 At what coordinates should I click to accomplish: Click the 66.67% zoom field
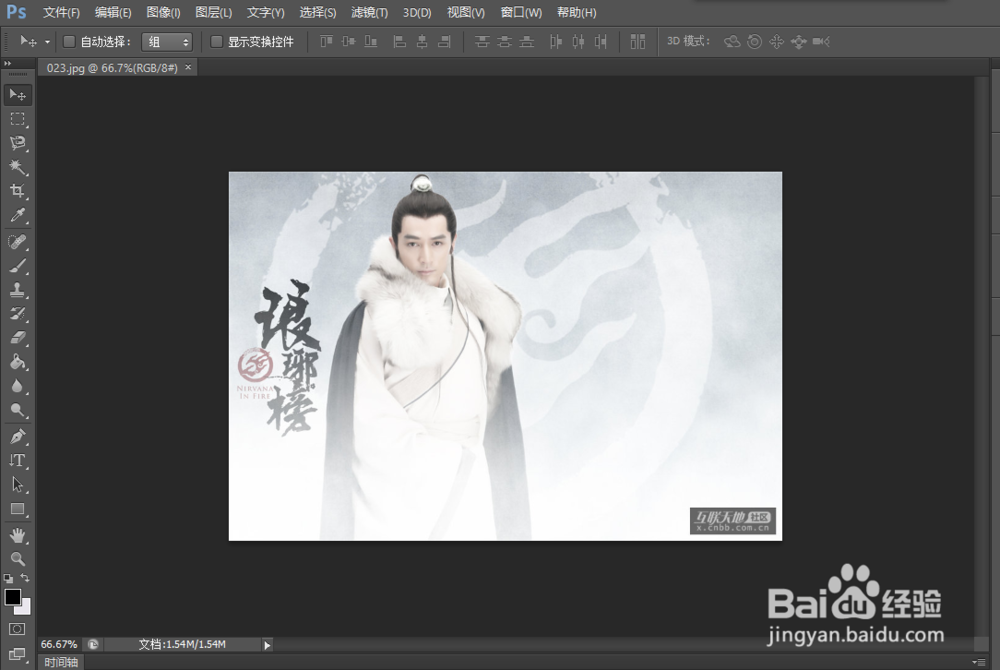(59, 645)
